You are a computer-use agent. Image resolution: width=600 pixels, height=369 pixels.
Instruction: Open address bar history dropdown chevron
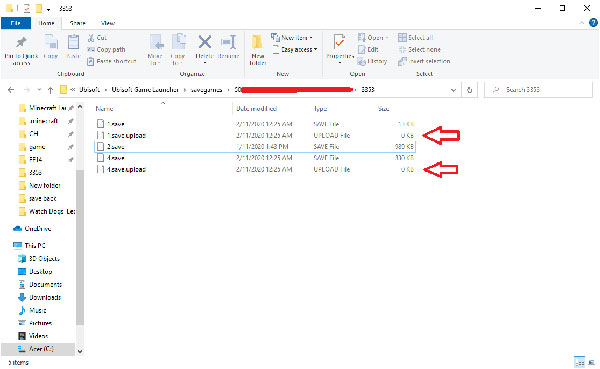pos(453,90)
